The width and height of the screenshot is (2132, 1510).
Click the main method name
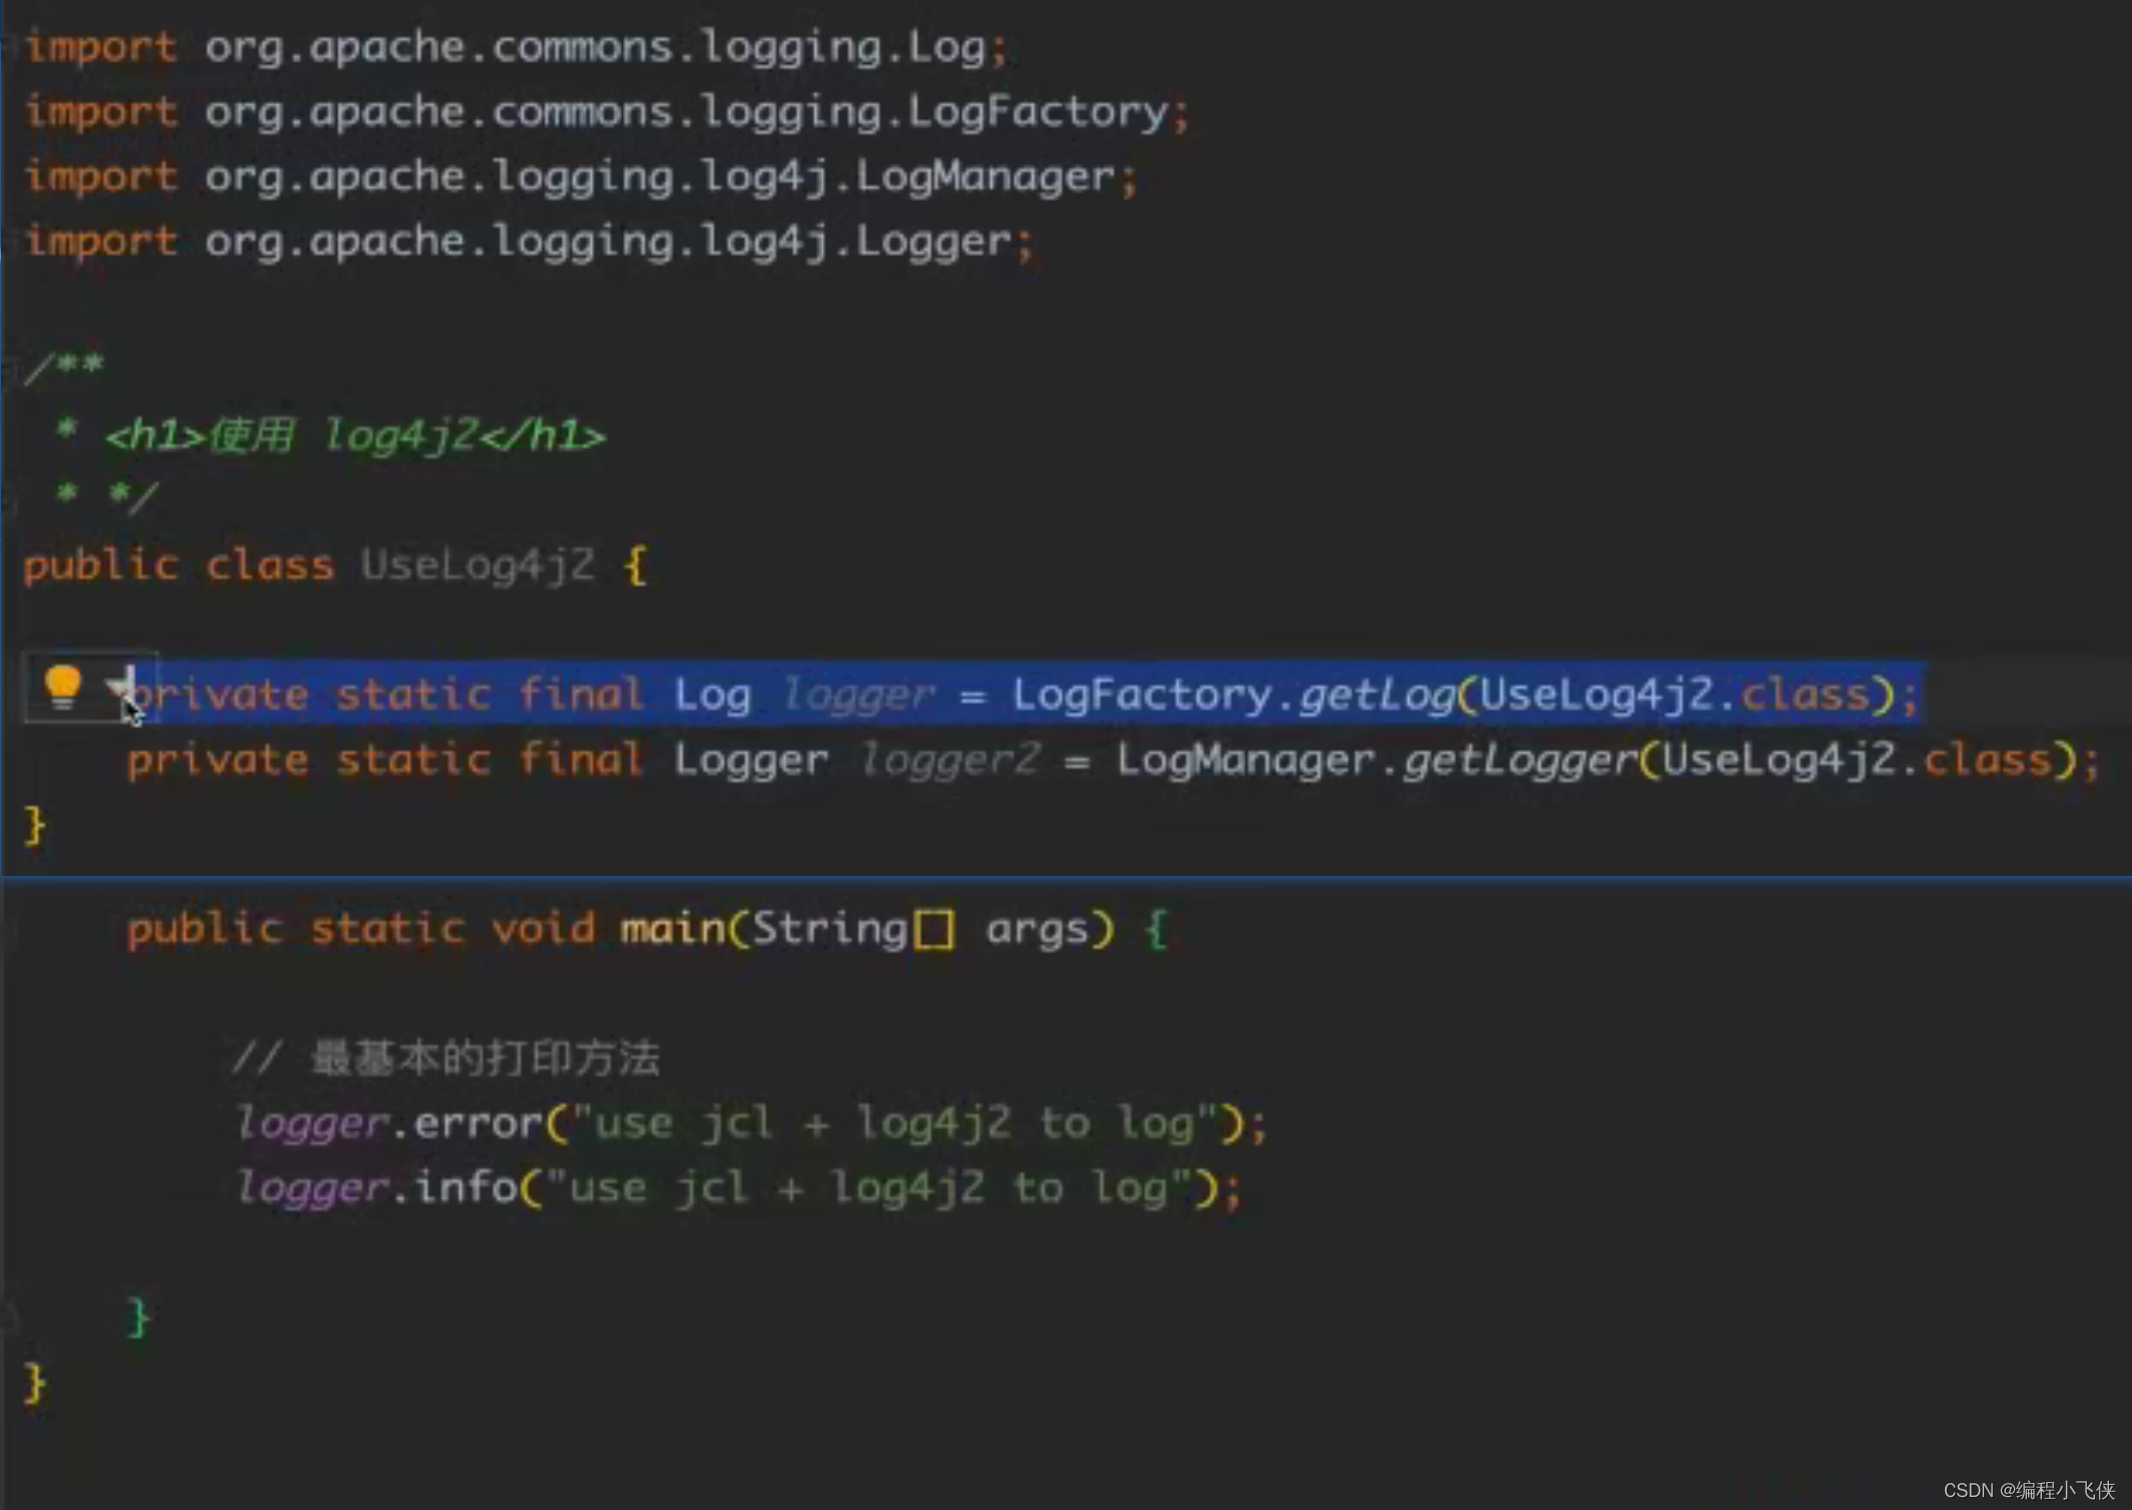click(x=673, y=929)
